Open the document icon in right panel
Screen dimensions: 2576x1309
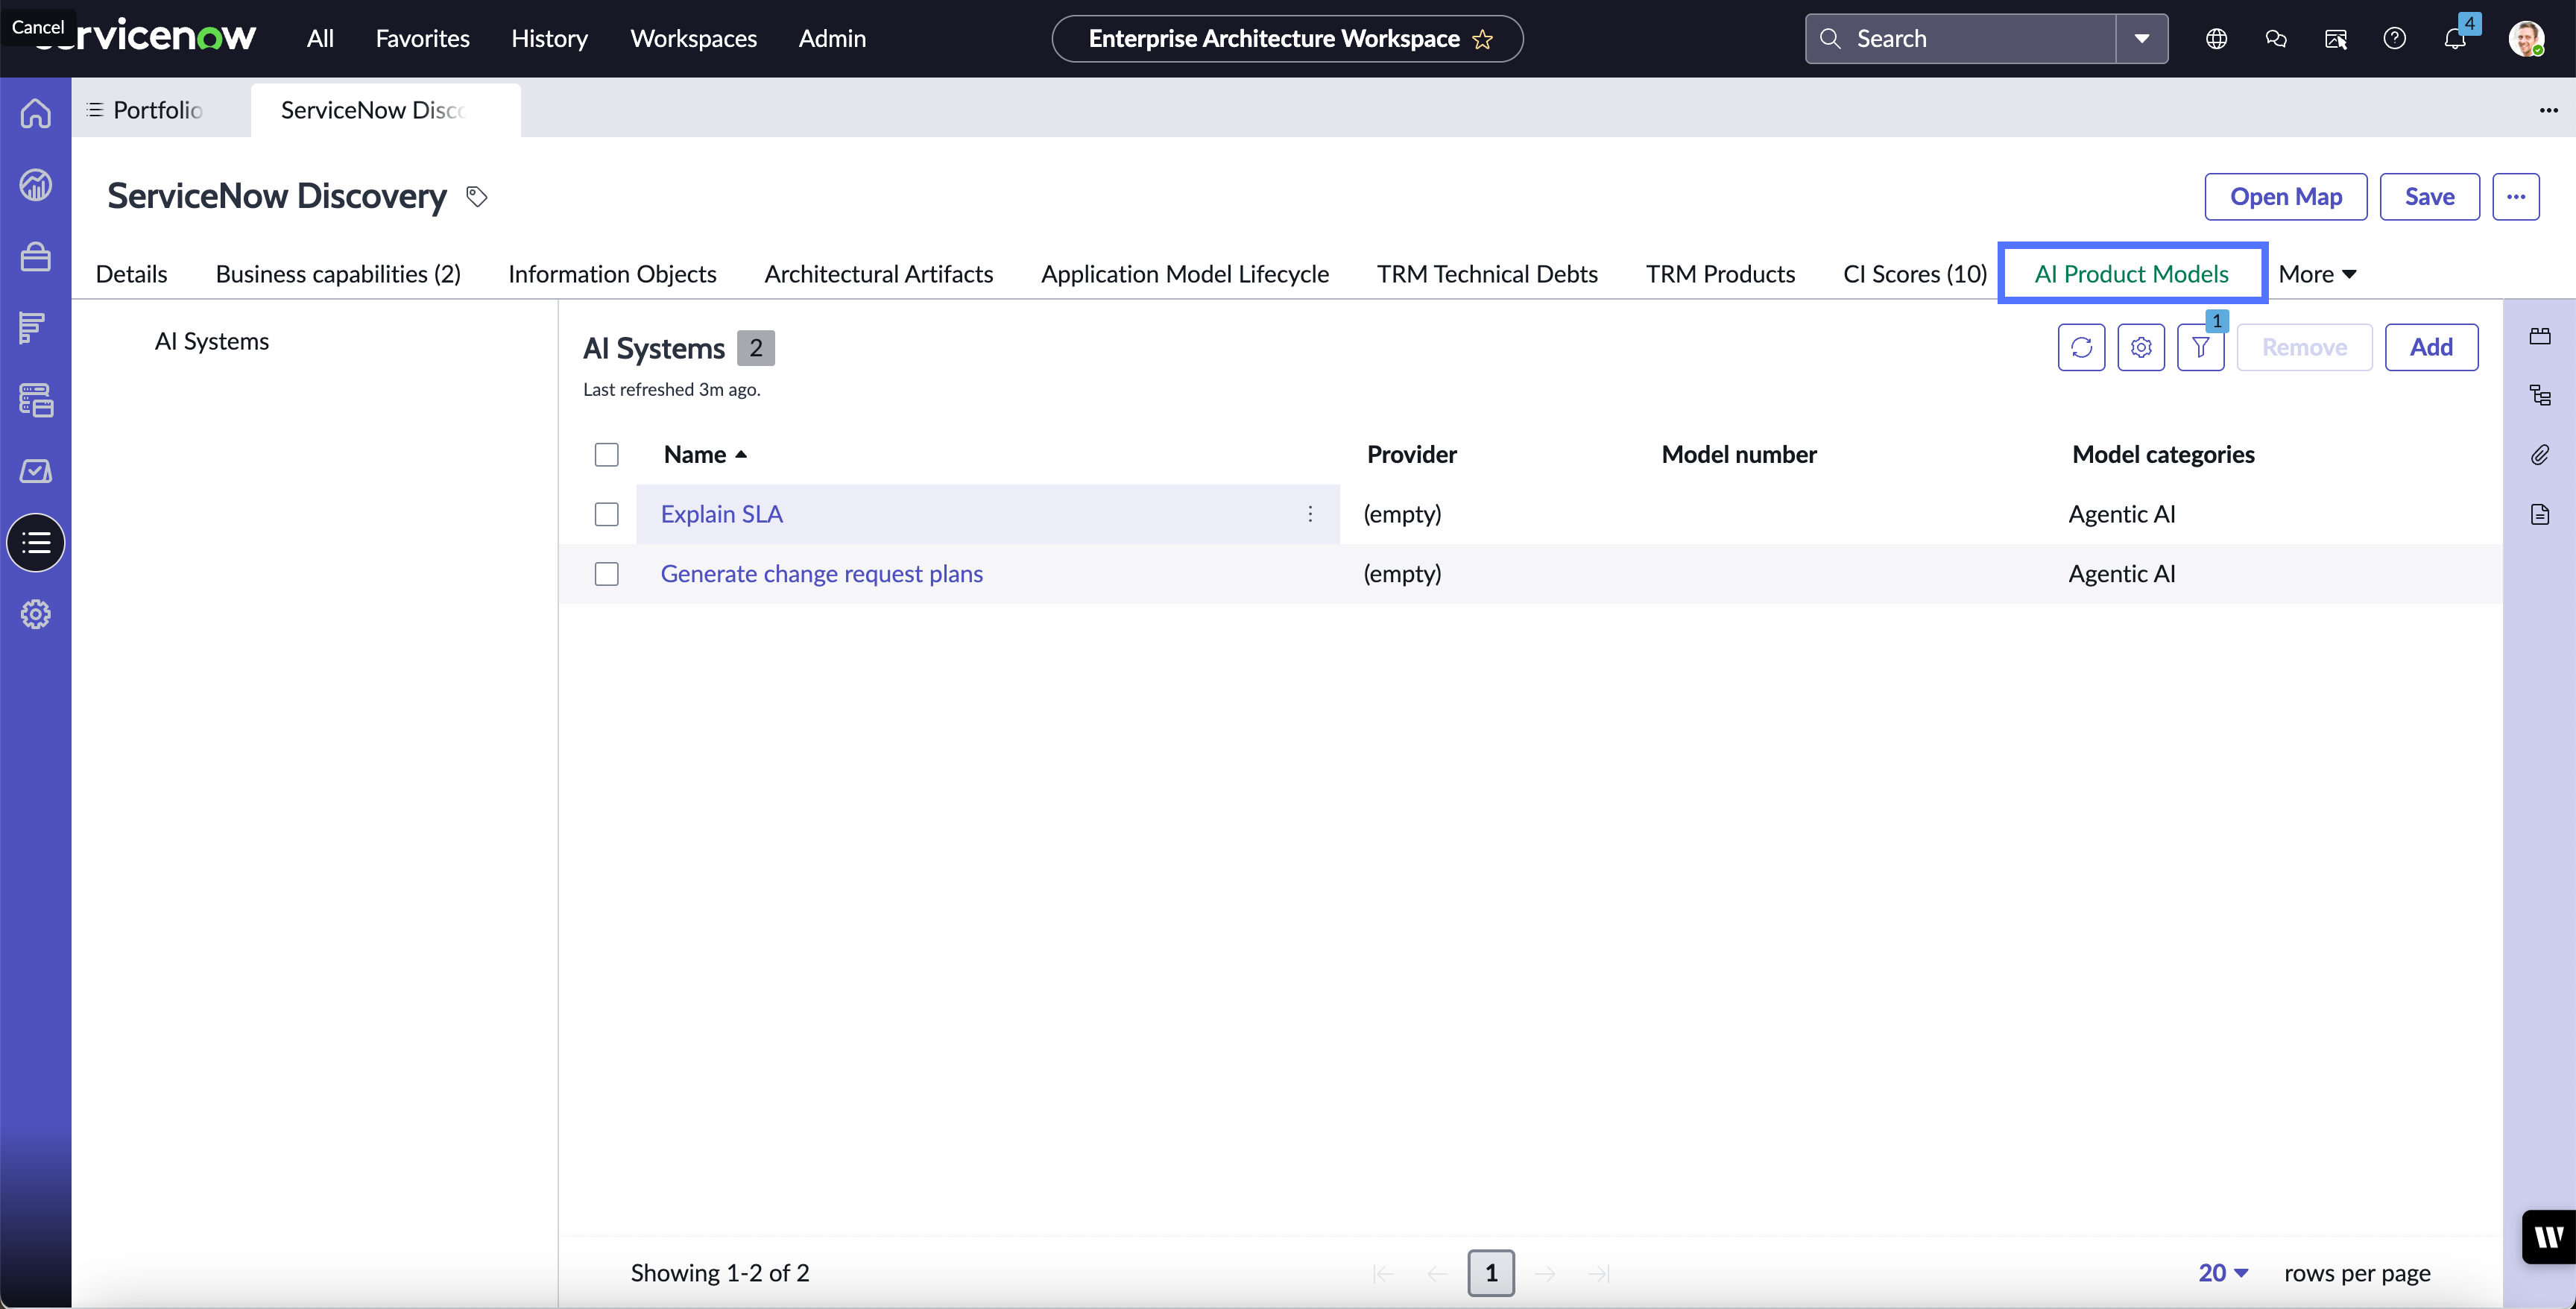(x=2540, y=514)
